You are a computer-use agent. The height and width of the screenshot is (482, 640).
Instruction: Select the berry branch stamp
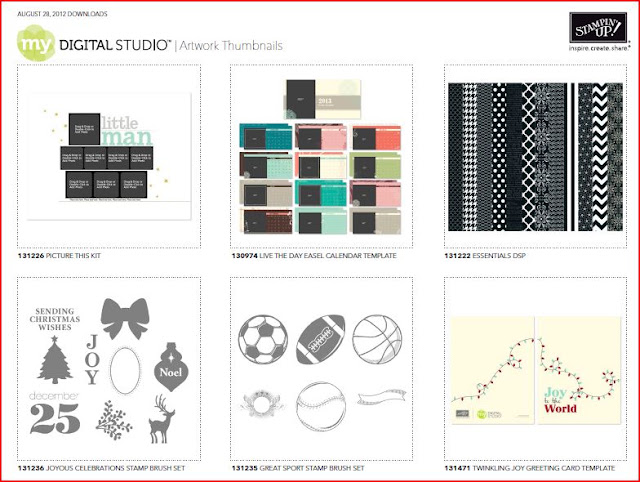tap(113, 420)
